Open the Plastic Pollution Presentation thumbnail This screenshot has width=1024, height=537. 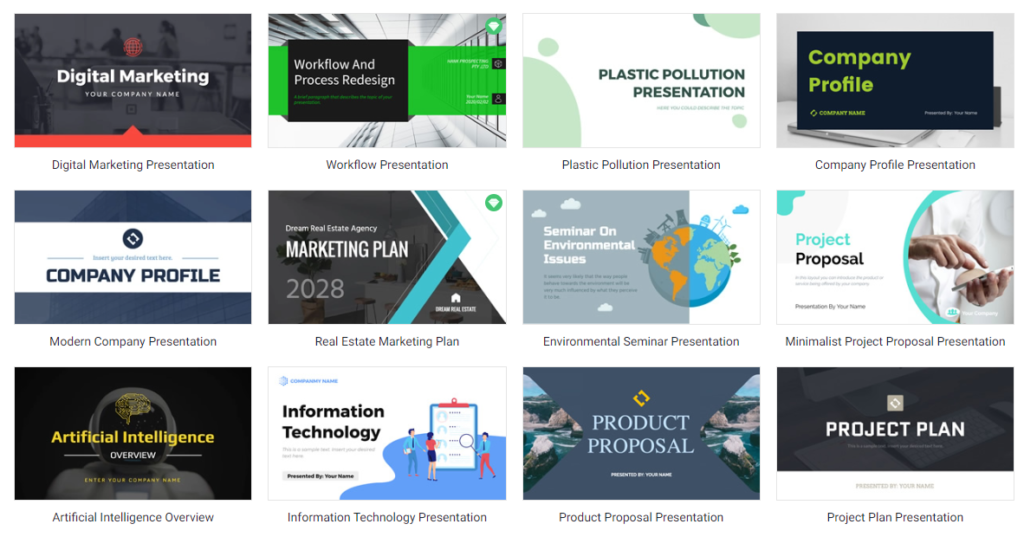(x=641, y=80)
